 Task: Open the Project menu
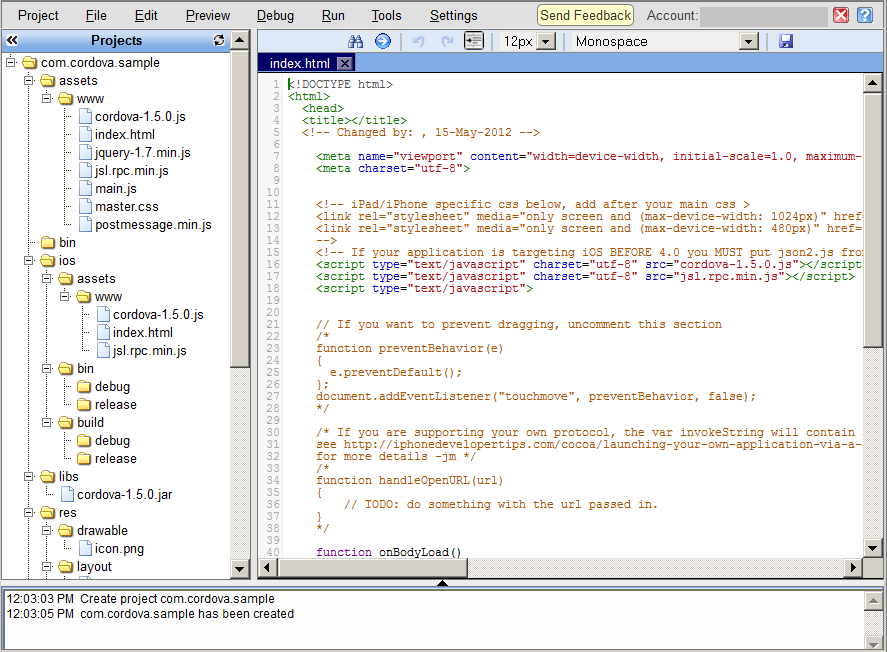(38, 15)
